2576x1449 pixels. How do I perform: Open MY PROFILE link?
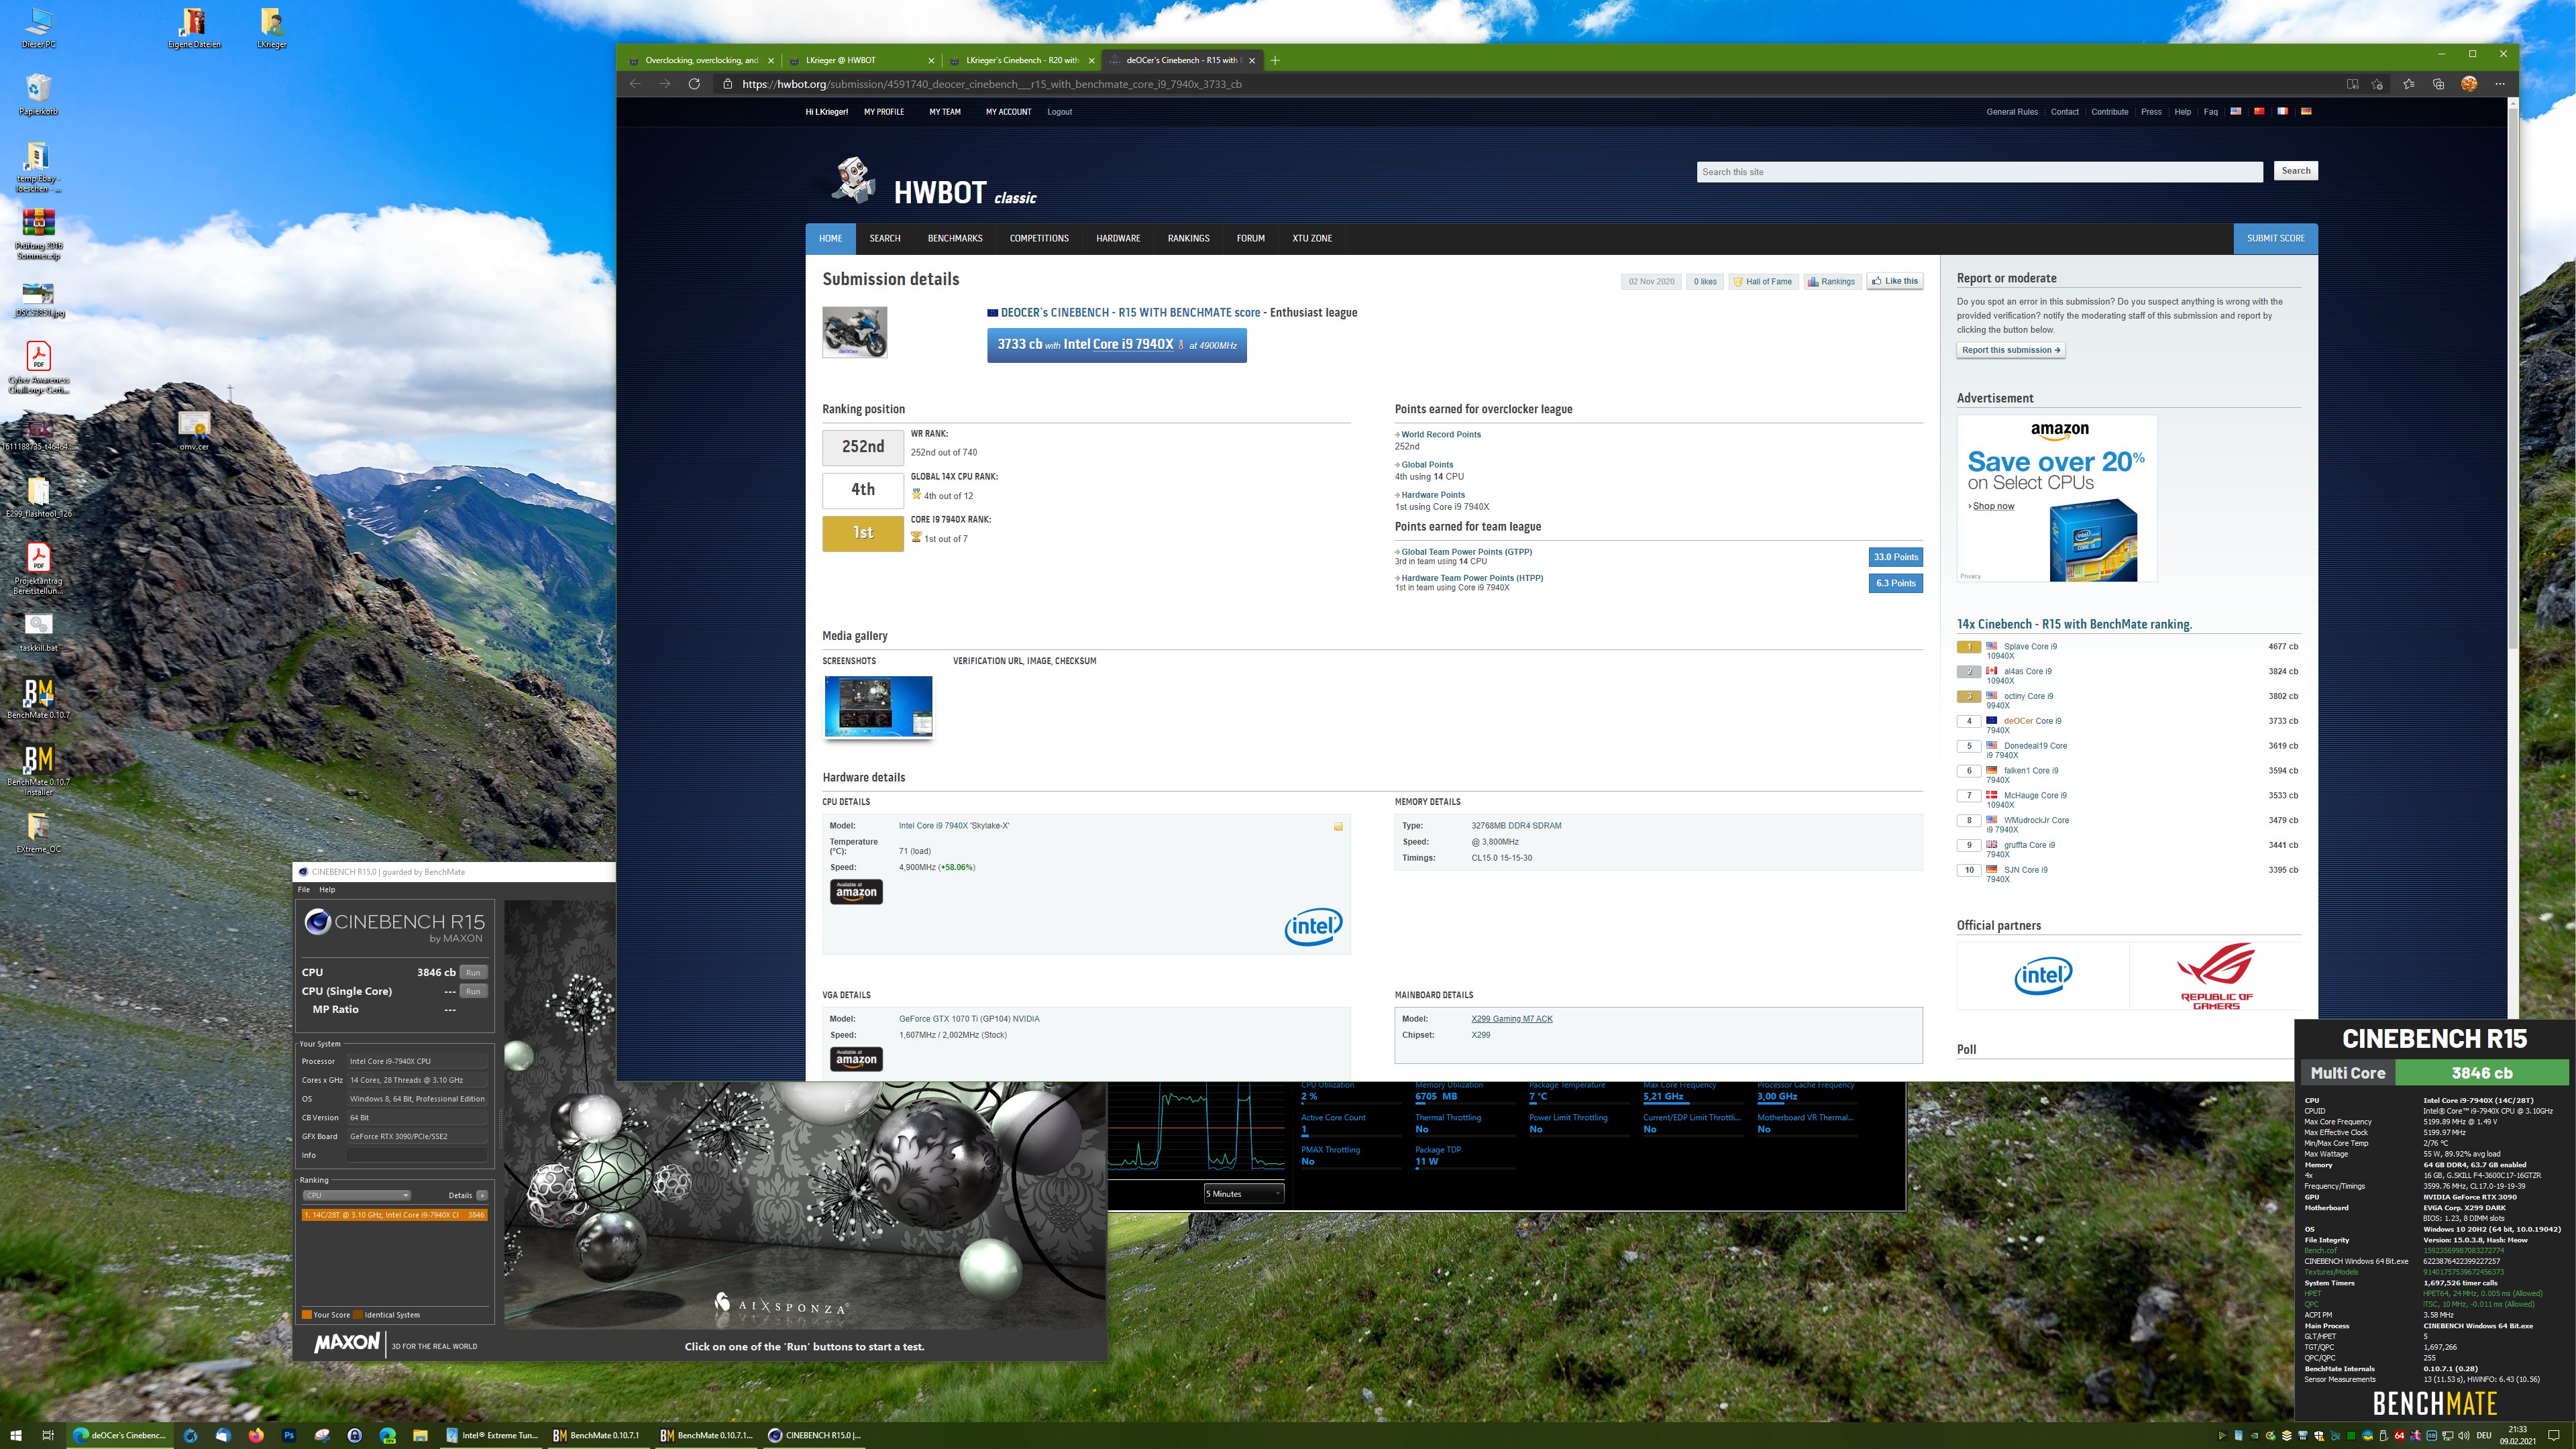(884, 112)
